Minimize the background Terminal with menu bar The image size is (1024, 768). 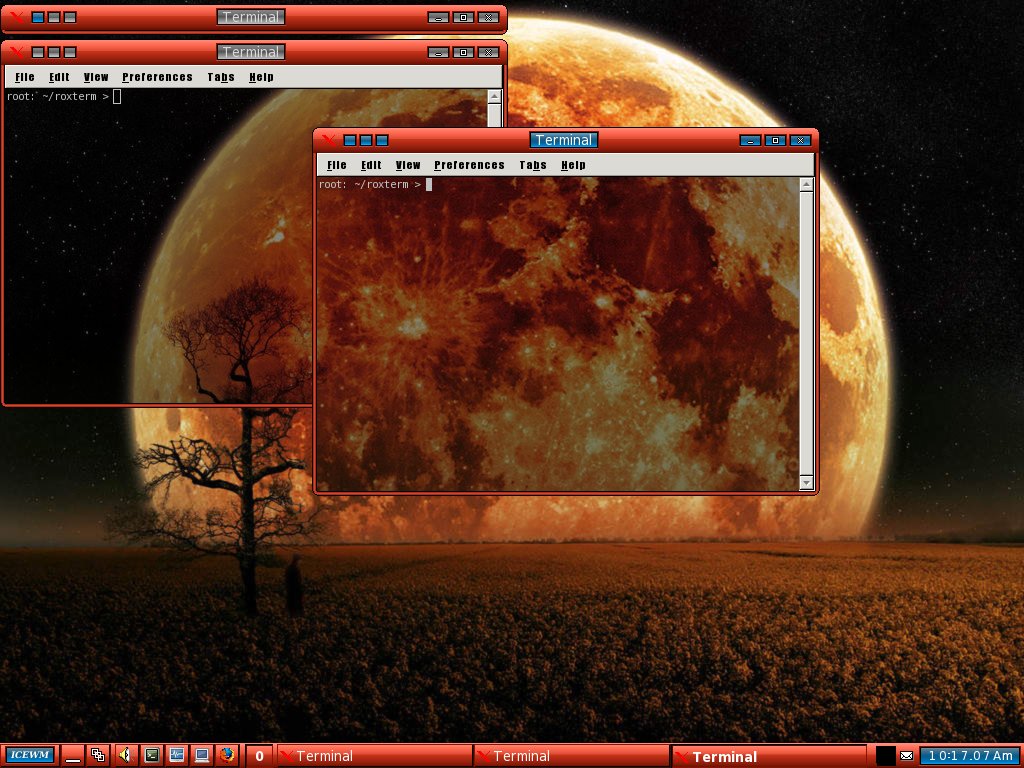point(438,52)
